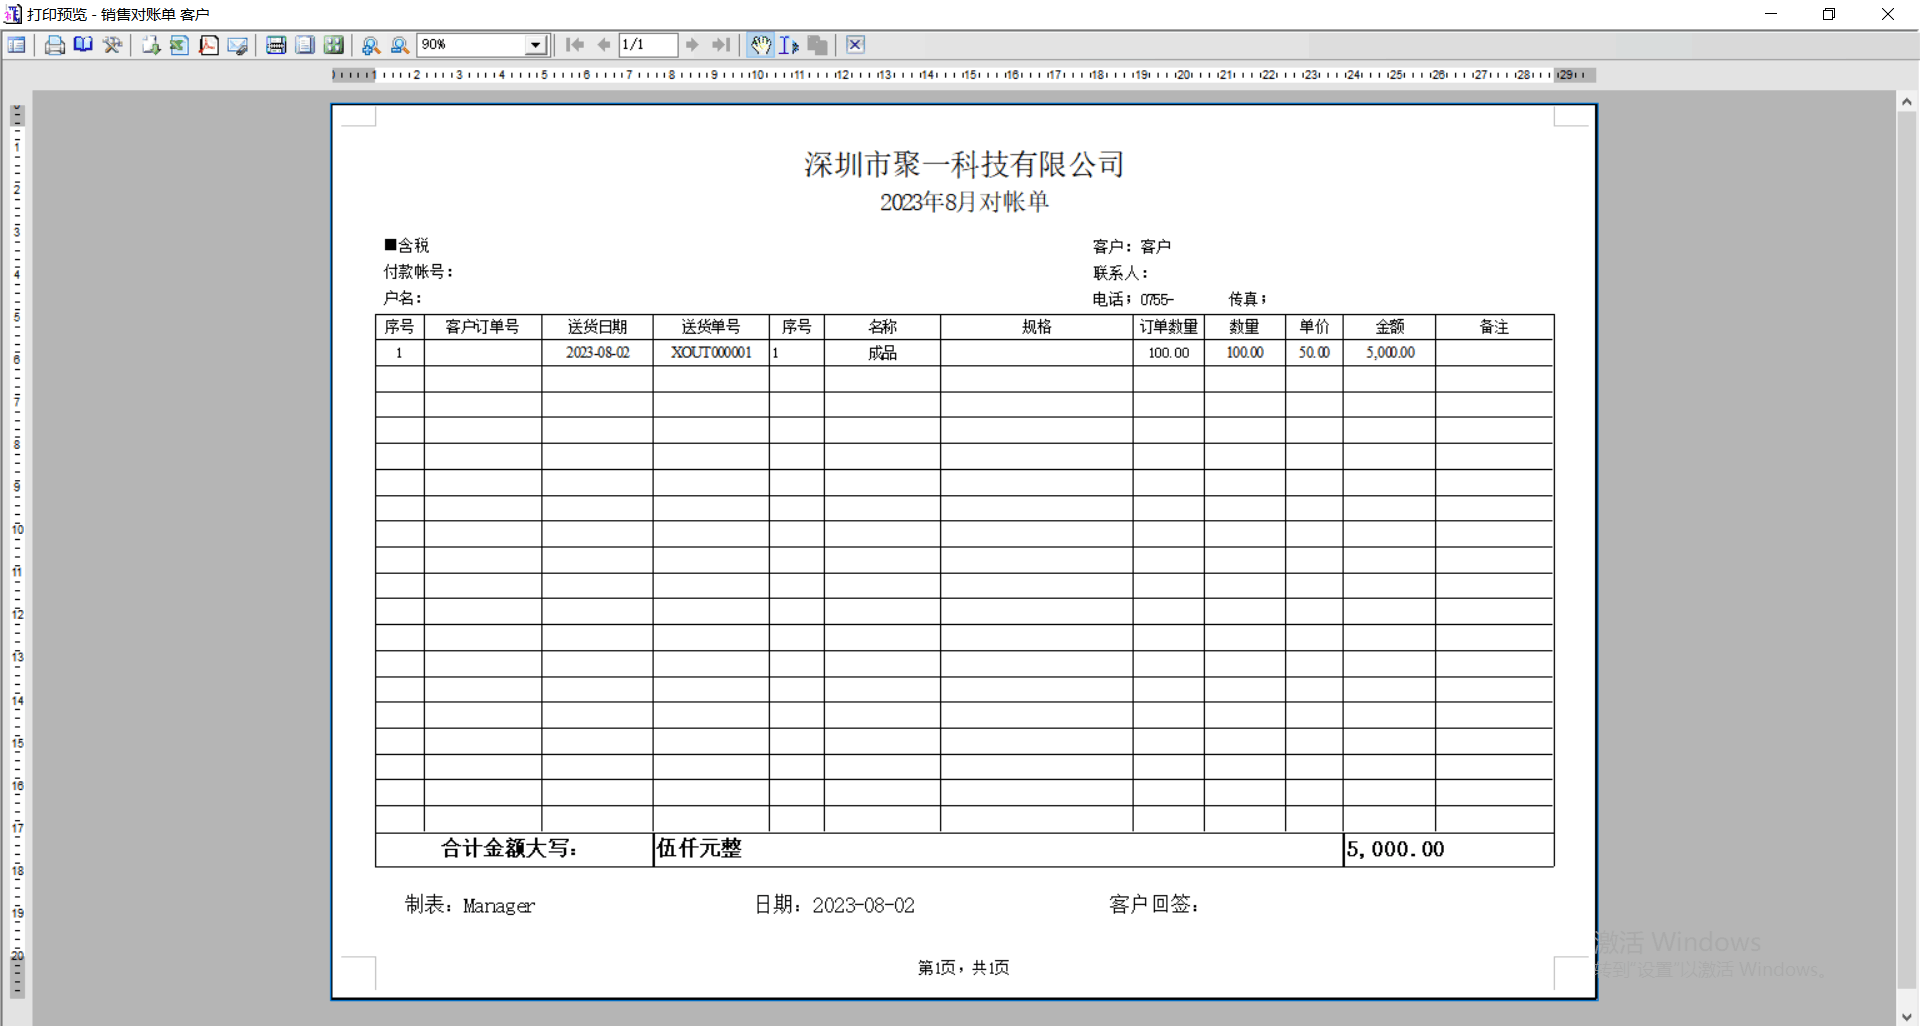Toggle the outline panel icon
Screen dimensions: 1920x1026
pyautogui.click(x=17, y=45)
